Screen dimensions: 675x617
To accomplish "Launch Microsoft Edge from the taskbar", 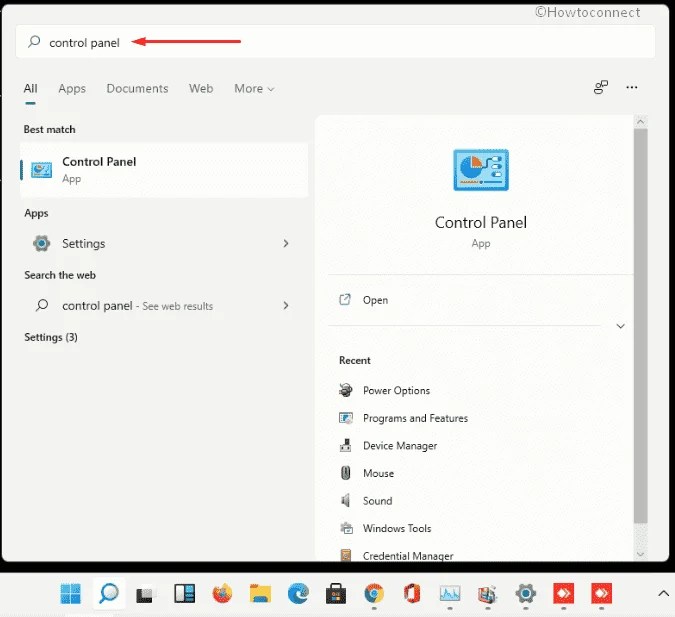I will point(298,594).
